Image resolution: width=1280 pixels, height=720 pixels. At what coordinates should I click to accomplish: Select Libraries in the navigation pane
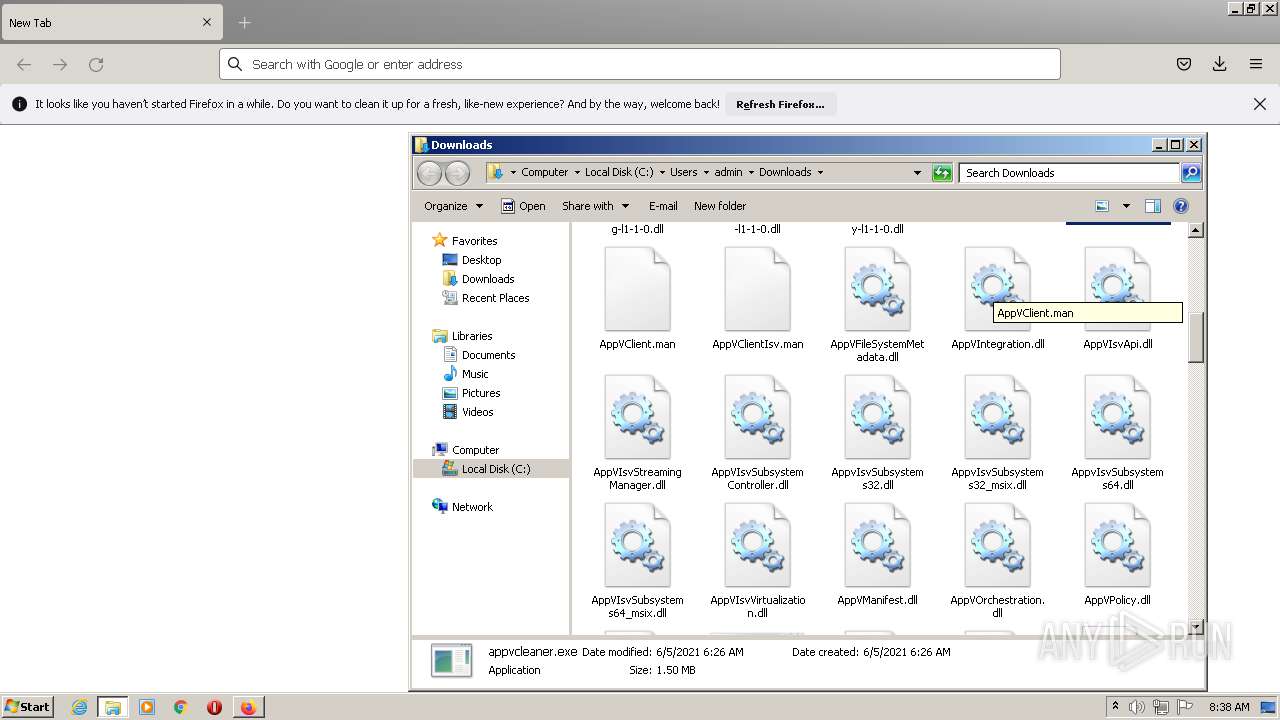(472, 336)
